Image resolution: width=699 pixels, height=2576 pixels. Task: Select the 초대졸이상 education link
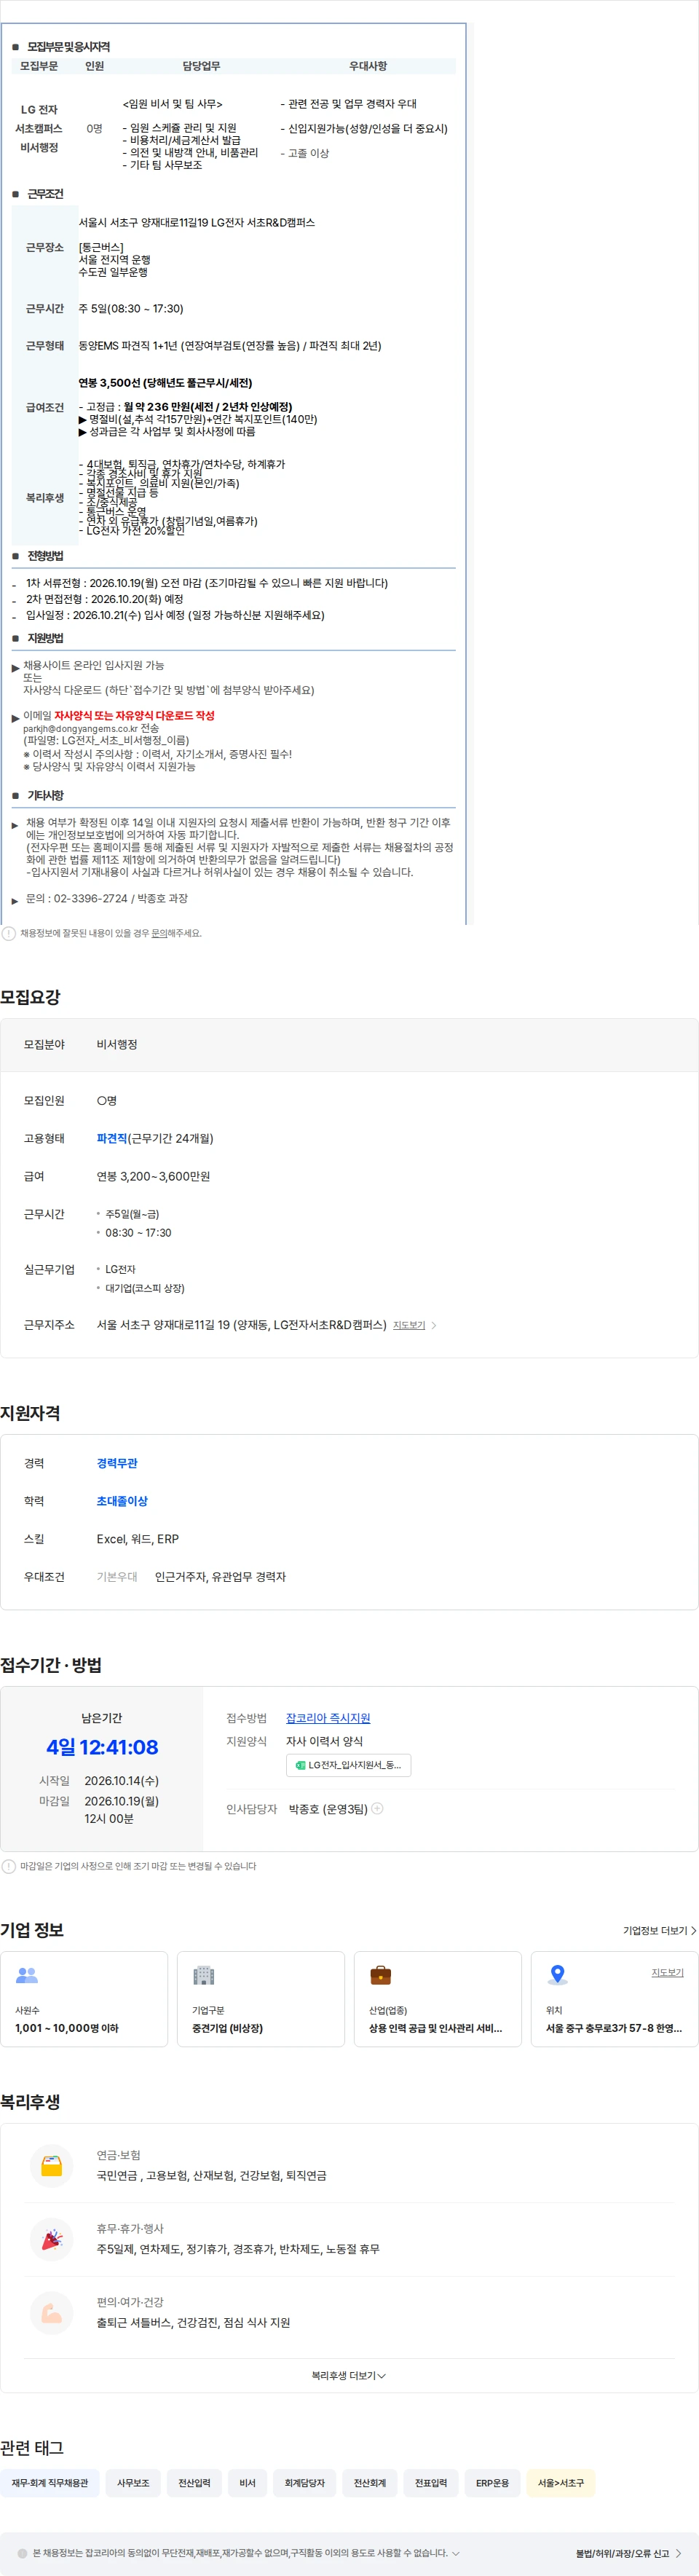(x=122, y=1501)
